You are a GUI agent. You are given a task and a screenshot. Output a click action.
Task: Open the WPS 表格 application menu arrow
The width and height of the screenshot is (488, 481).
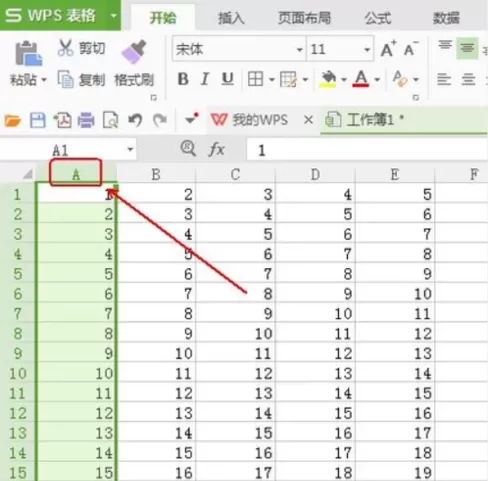click(x=114, y=15)
